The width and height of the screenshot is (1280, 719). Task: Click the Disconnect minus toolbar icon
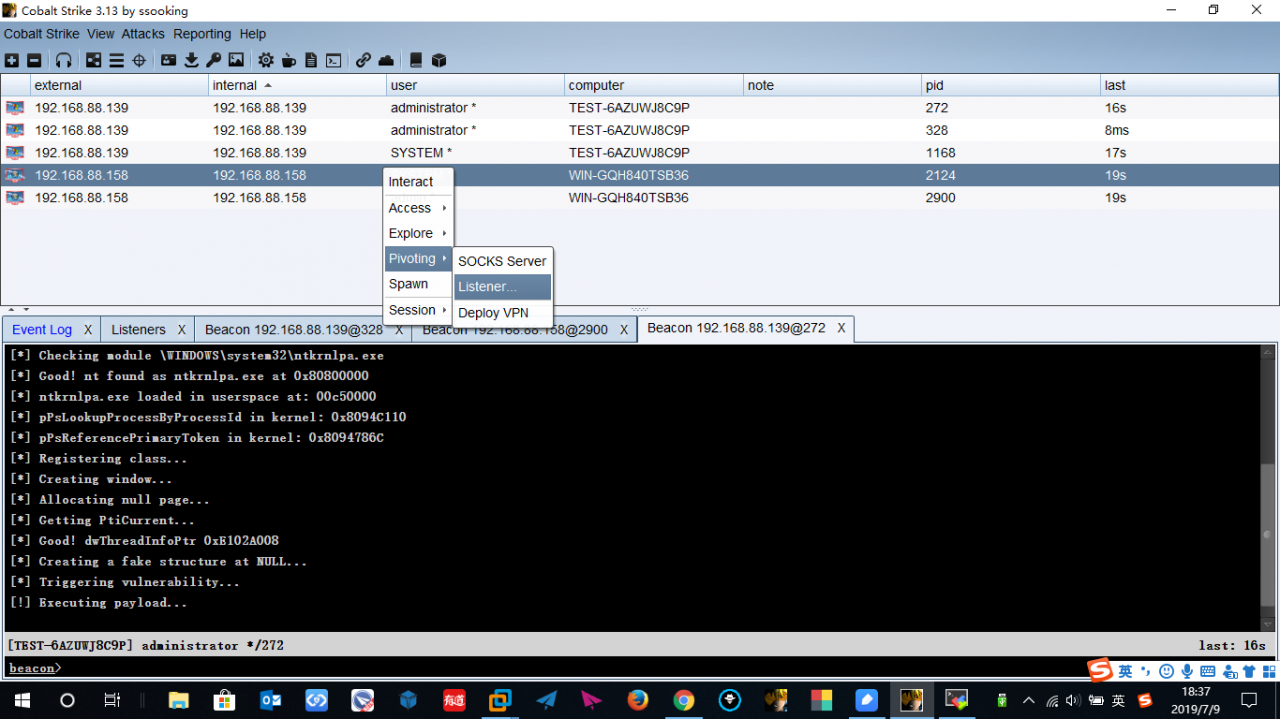34,60
